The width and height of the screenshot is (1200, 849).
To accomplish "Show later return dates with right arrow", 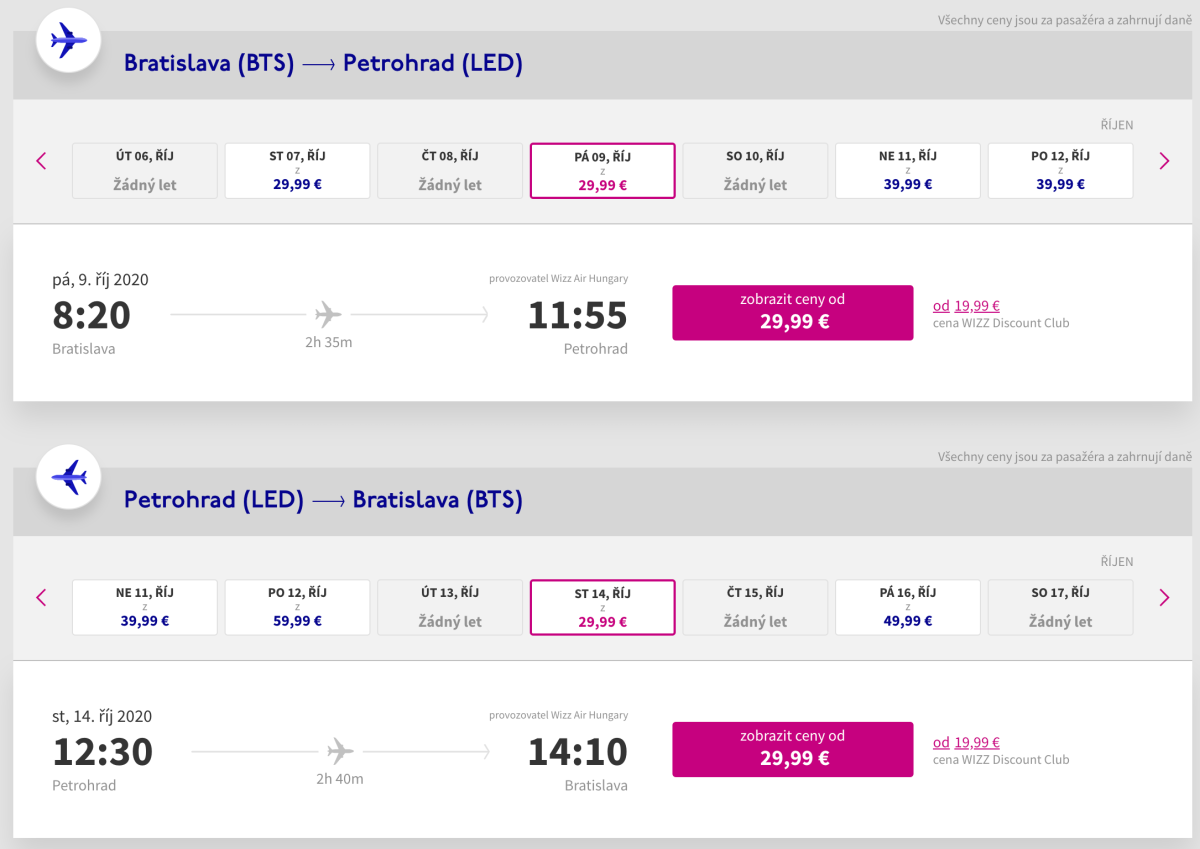I will (1164, 598).
